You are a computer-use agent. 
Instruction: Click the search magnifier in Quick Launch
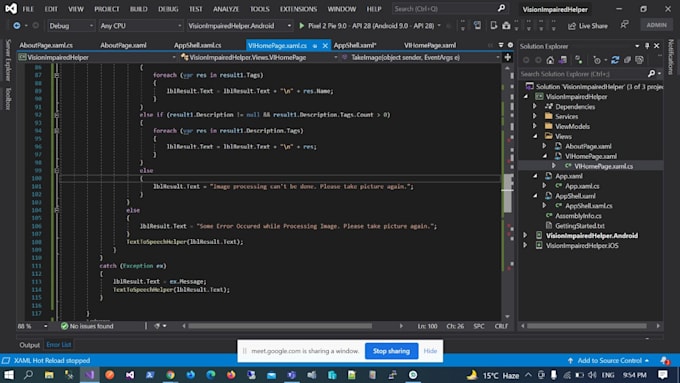(501, 8)
